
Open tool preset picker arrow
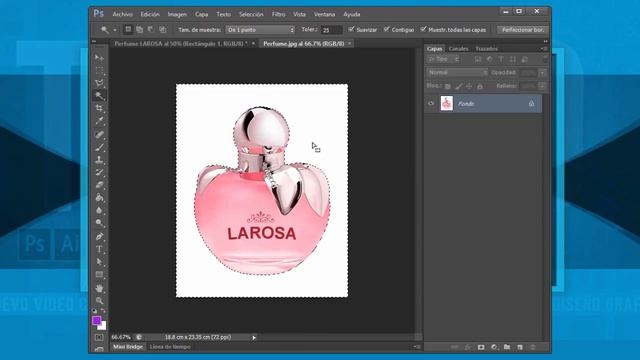(115, 30)
